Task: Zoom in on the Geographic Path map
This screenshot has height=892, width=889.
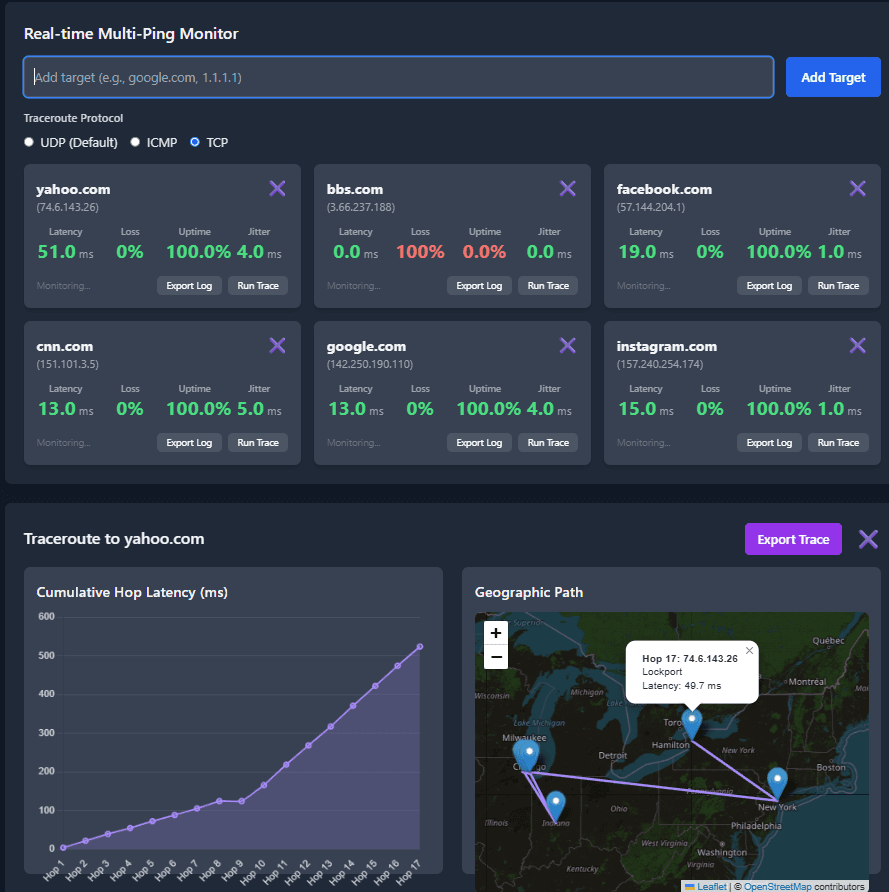Action: tap(495, 633)
